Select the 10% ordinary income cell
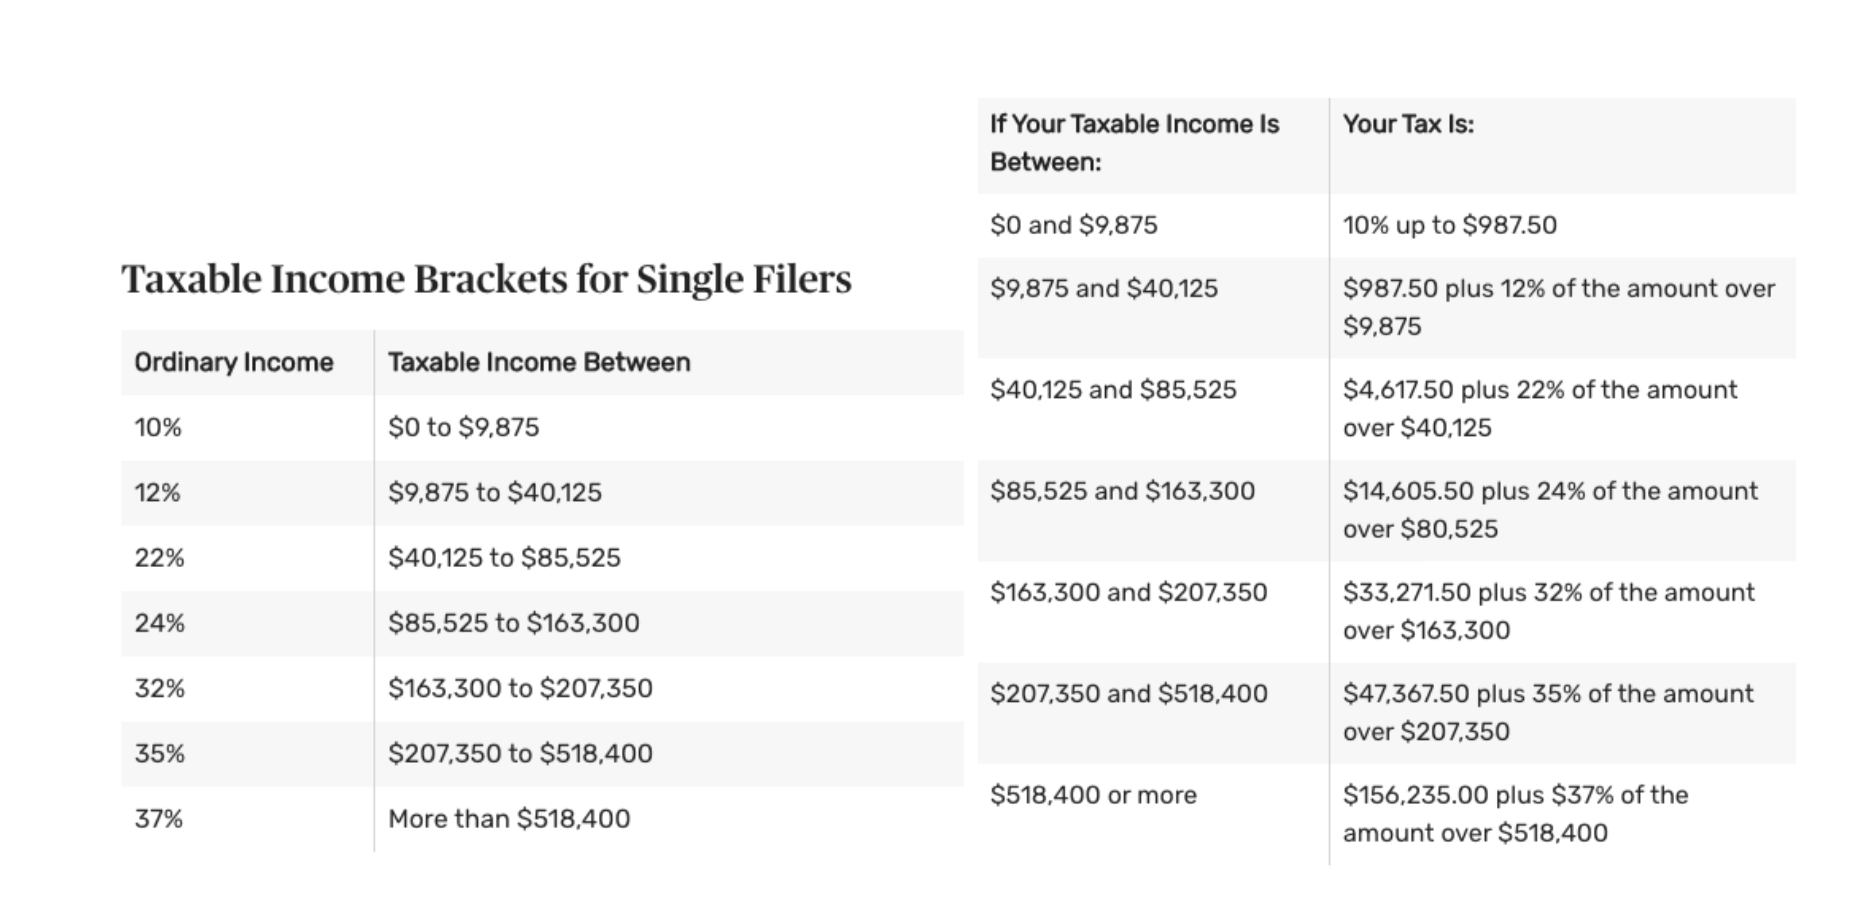The width and height of the screenshot is (1870, 910). (158, 428)
